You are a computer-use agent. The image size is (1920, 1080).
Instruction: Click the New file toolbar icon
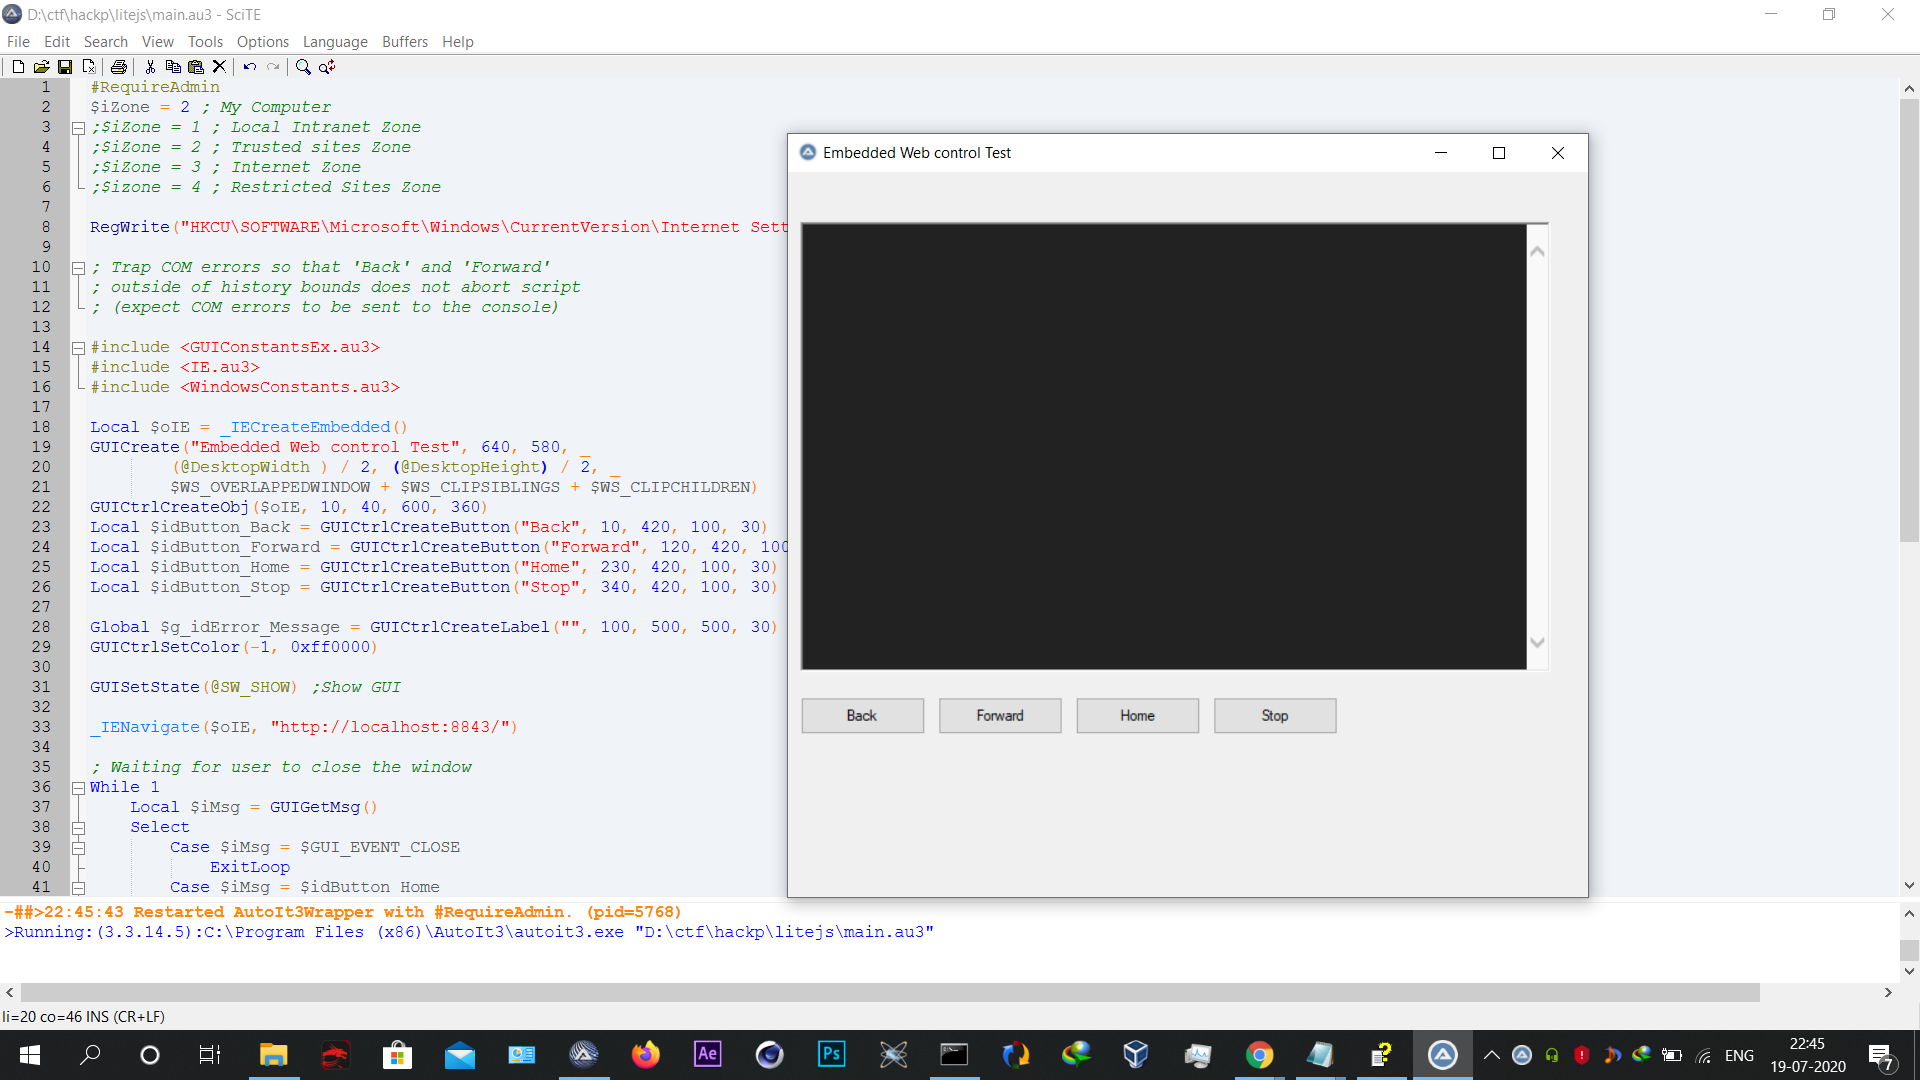[x=18, y=67]
